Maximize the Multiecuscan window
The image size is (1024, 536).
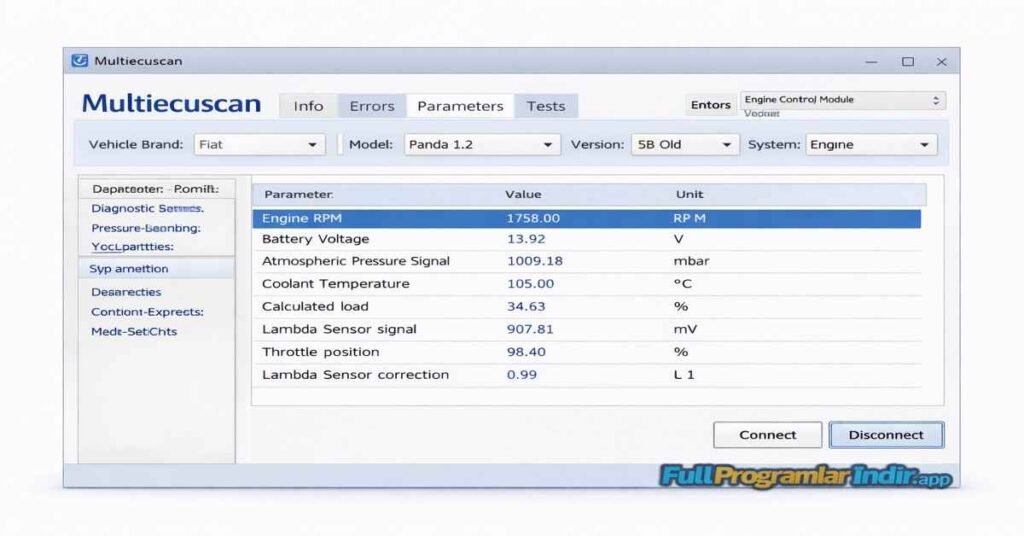[907, 62]
